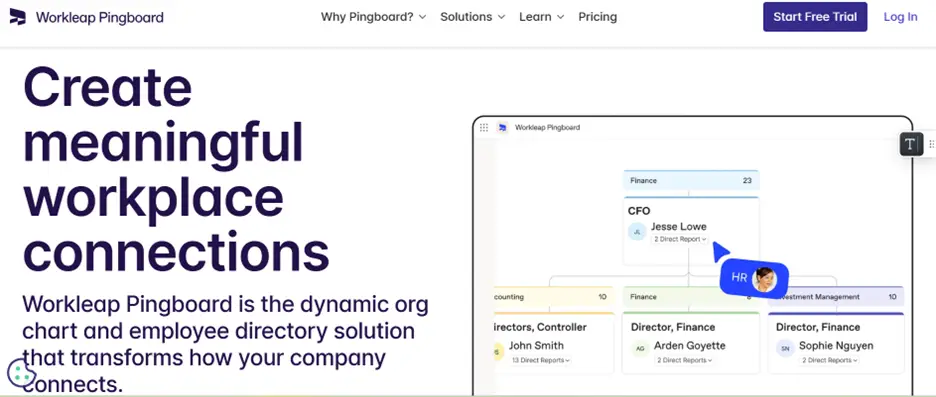Click Jesse Lowe's JL avatar
936x397 pixels.
637,232
